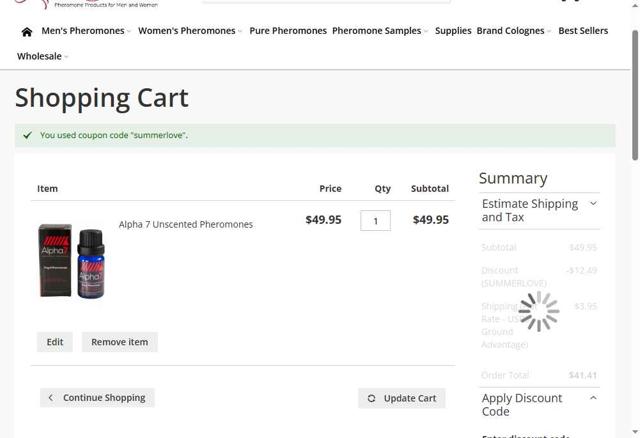Screen dimensions: 640x438
Task: Open Alpha 7 Unscented Pheromones product link
Action: (186, 224)
